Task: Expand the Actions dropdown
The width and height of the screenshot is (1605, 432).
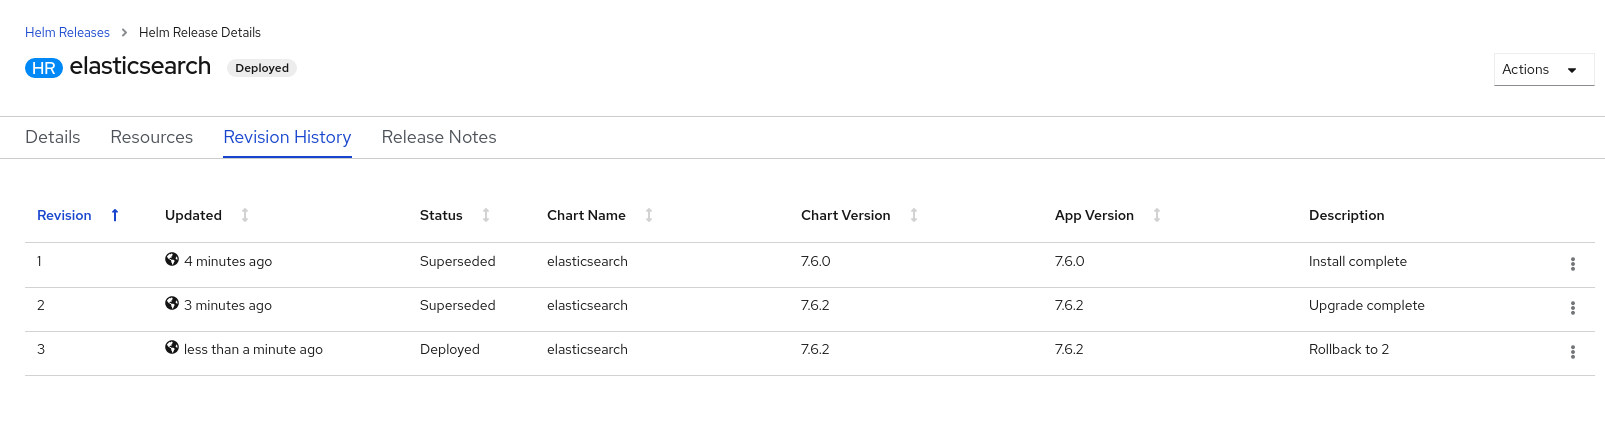Action: 1543,69
